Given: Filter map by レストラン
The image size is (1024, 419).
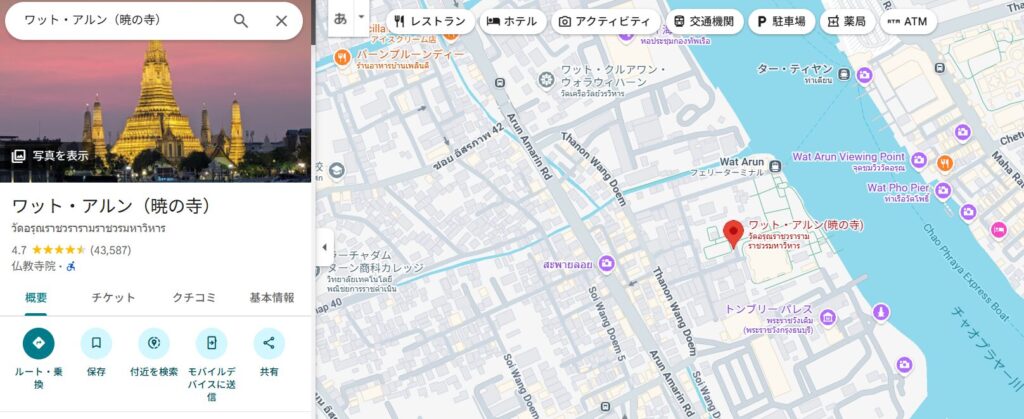Looking at the screenshot, I should 429,21.
